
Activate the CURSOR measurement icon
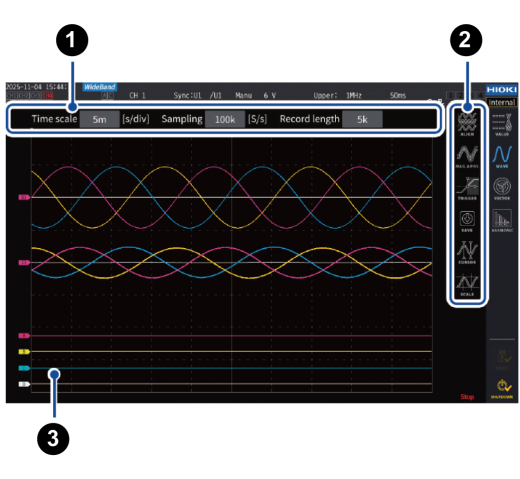467,252
